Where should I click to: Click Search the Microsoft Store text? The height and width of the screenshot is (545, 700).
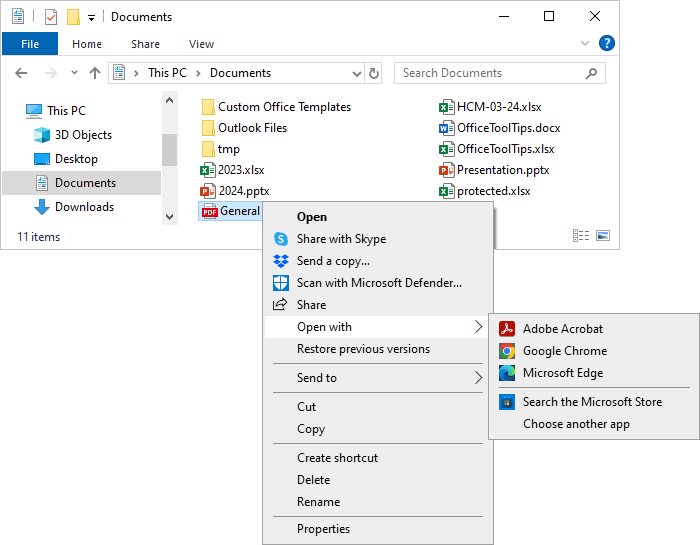pos(592,402)
